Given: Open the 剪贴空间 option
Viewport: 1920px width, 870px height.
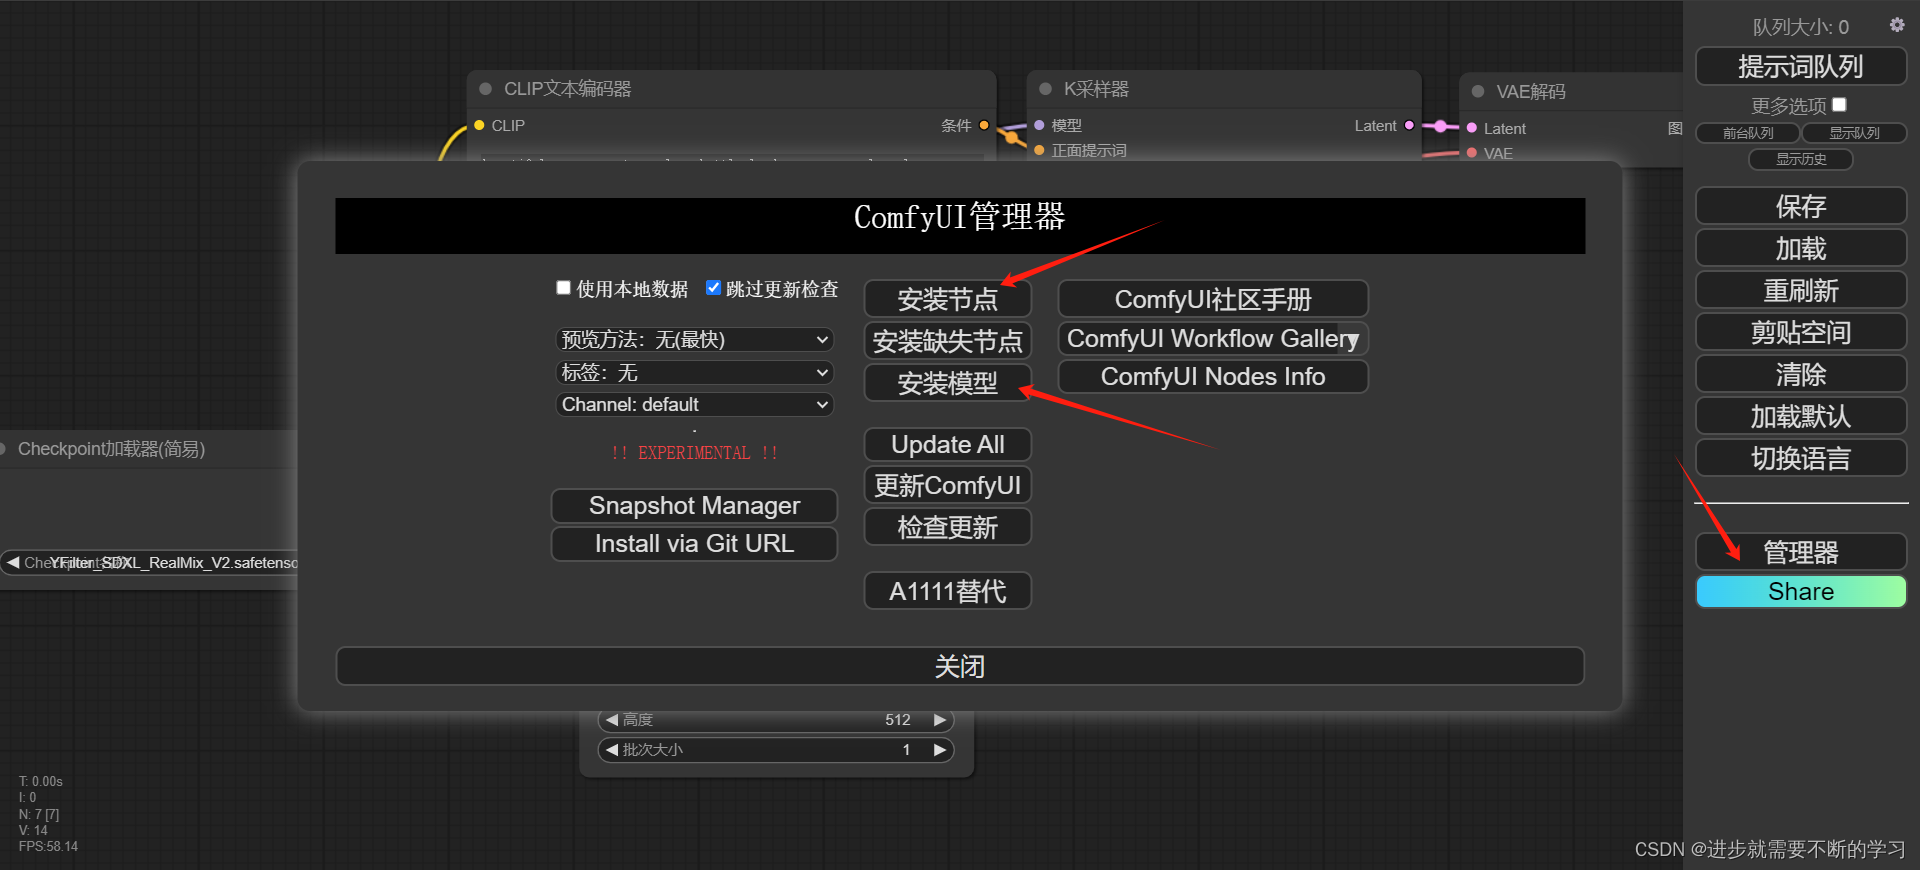Looking at the screenshot, I should tap(1801, 332).
